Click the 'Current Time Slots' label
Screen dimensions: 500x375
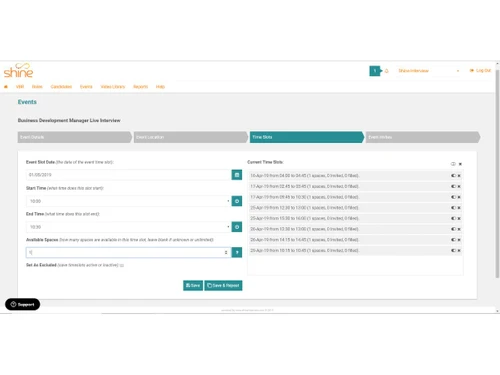point(265,162)
